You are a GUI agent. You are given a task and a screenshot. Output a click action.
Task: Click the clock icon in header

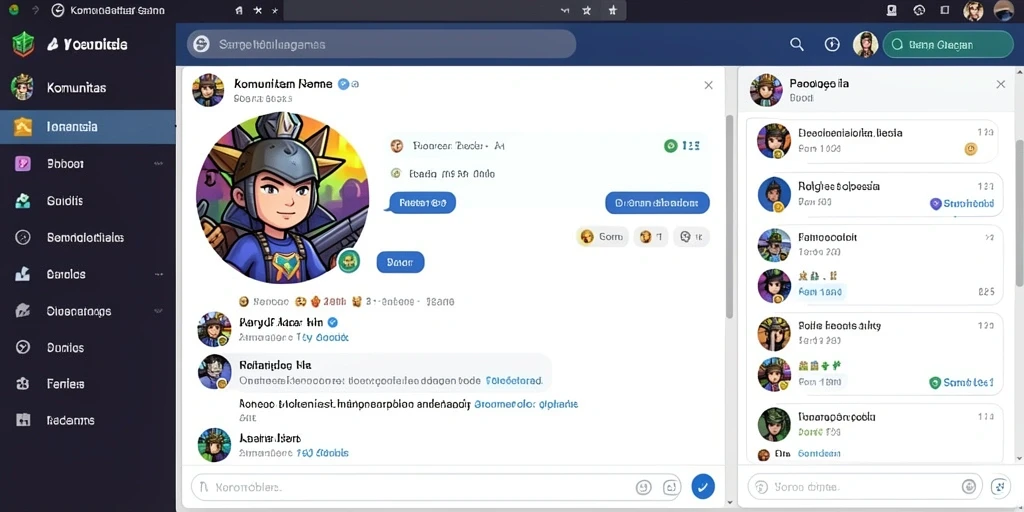coord(831,44)
